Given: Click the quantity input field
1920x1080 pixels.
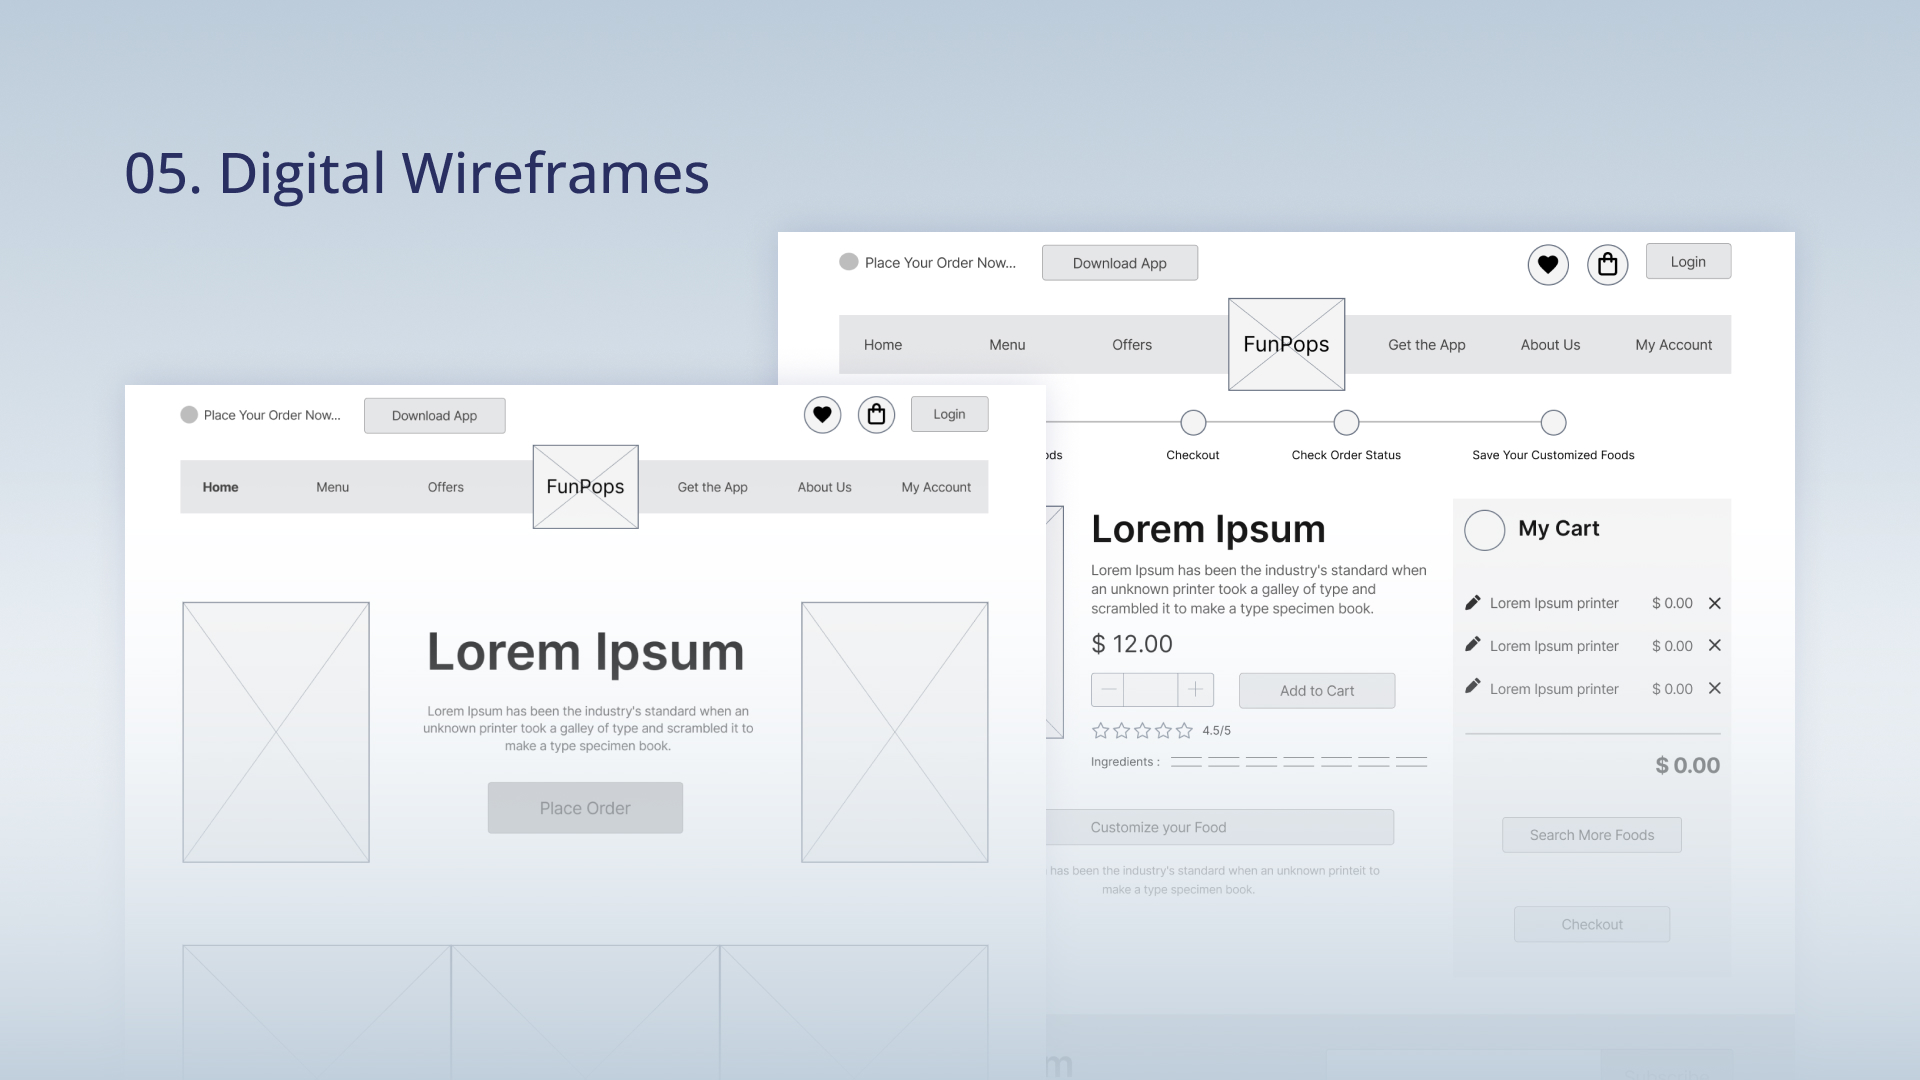Looking at the screenshot, I should click(x=1151, y=690).
